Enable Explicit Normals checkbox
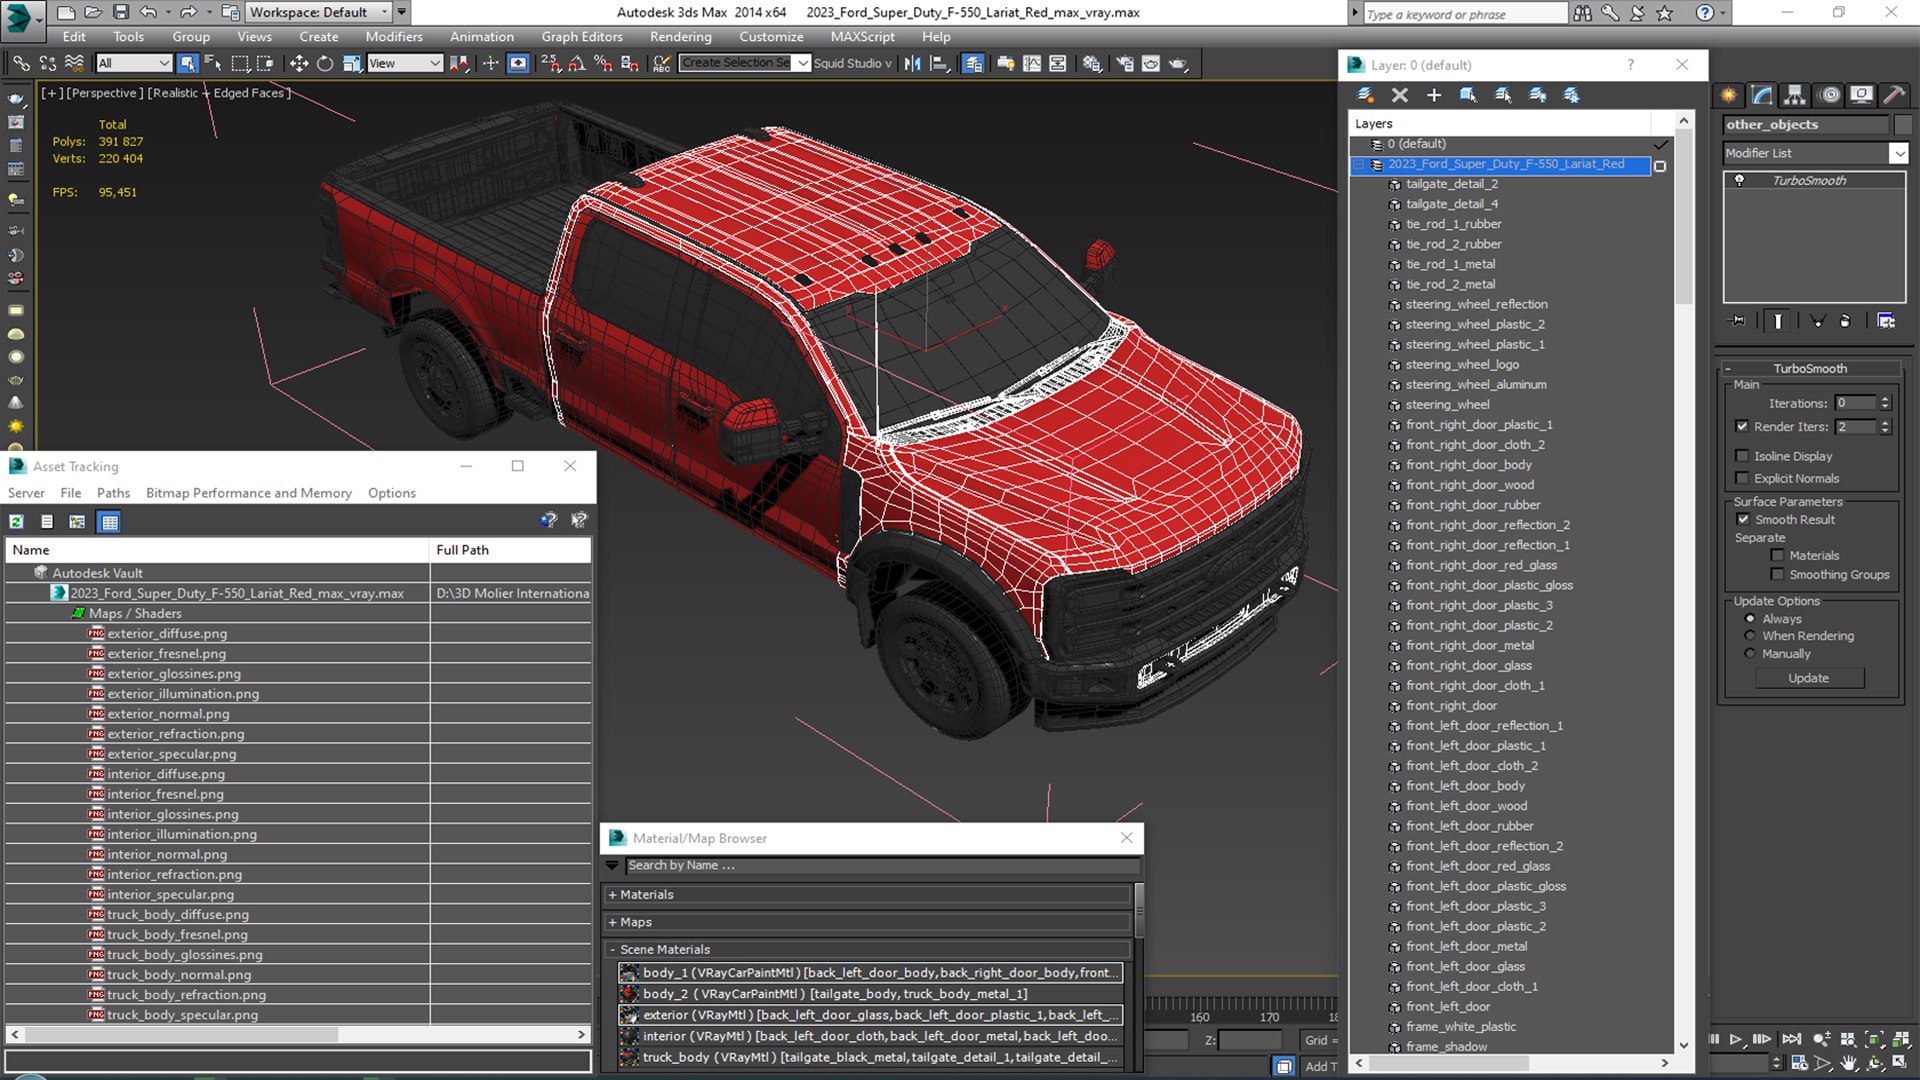The image size is (1920, 1080). [1742, 478]
